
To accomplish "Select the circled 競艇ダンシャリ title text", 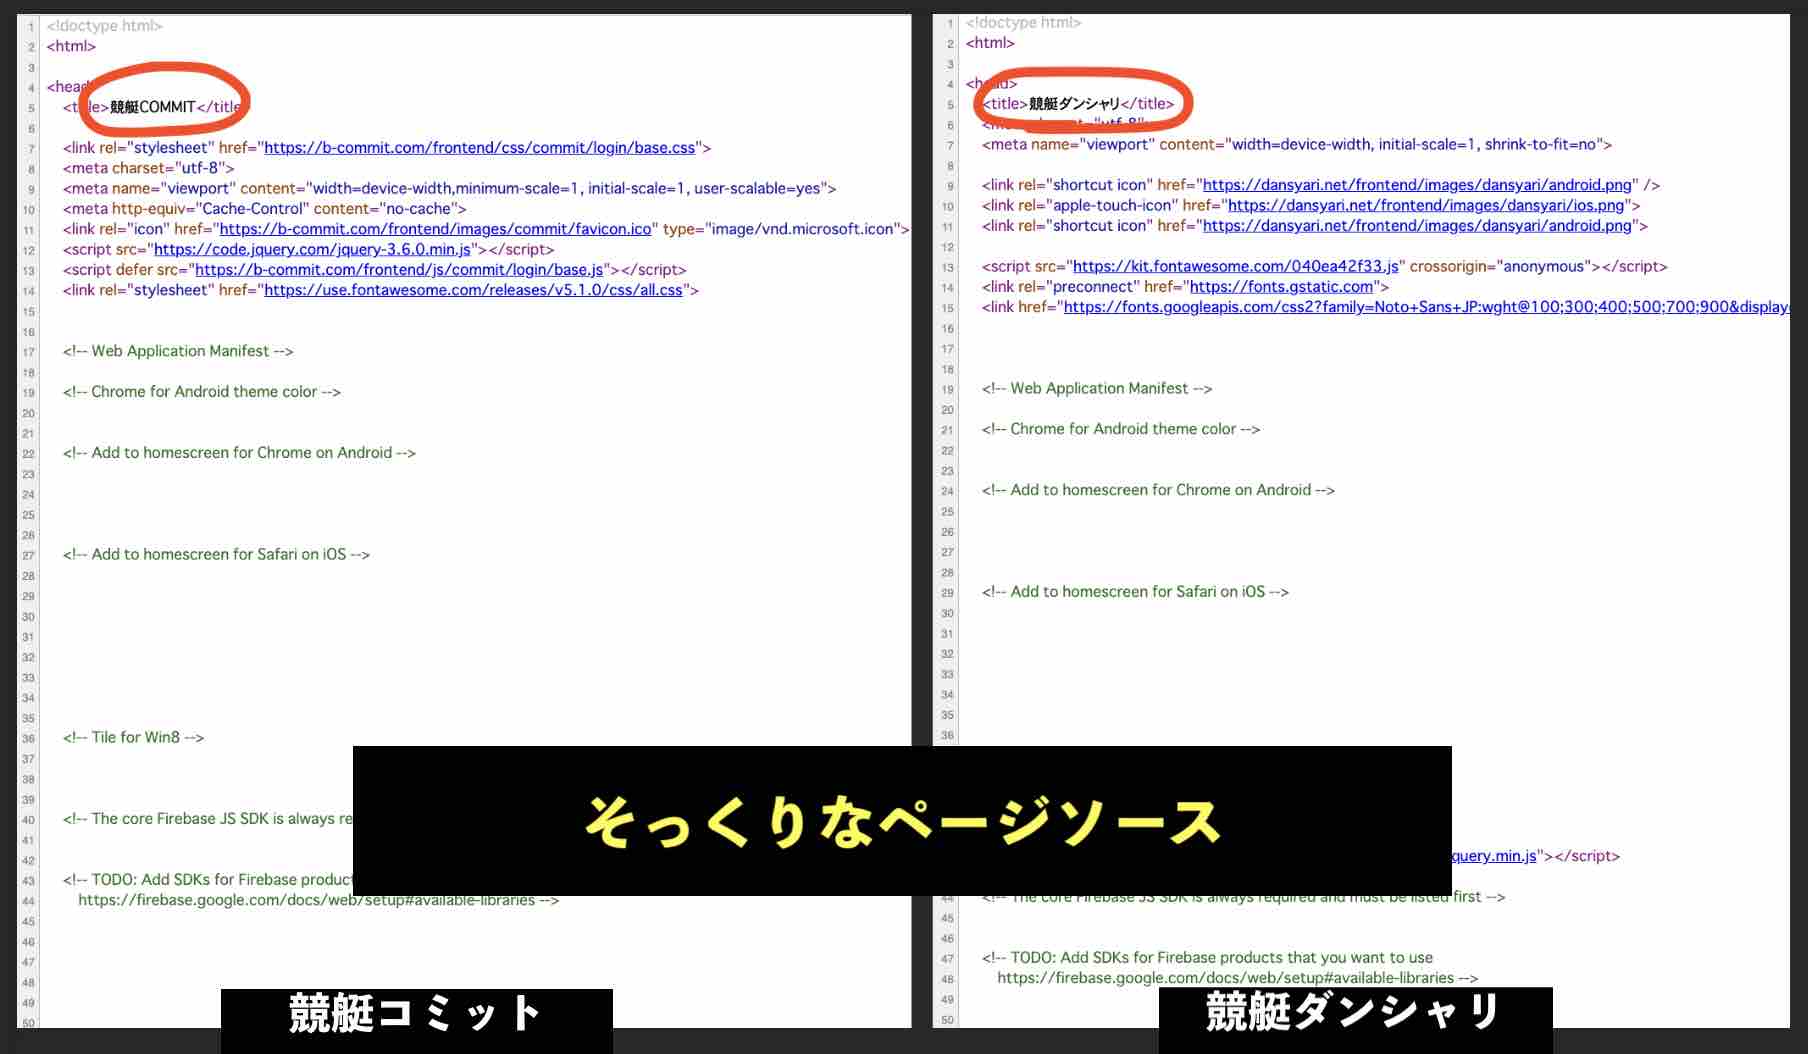I will (x=1073, y=102).
